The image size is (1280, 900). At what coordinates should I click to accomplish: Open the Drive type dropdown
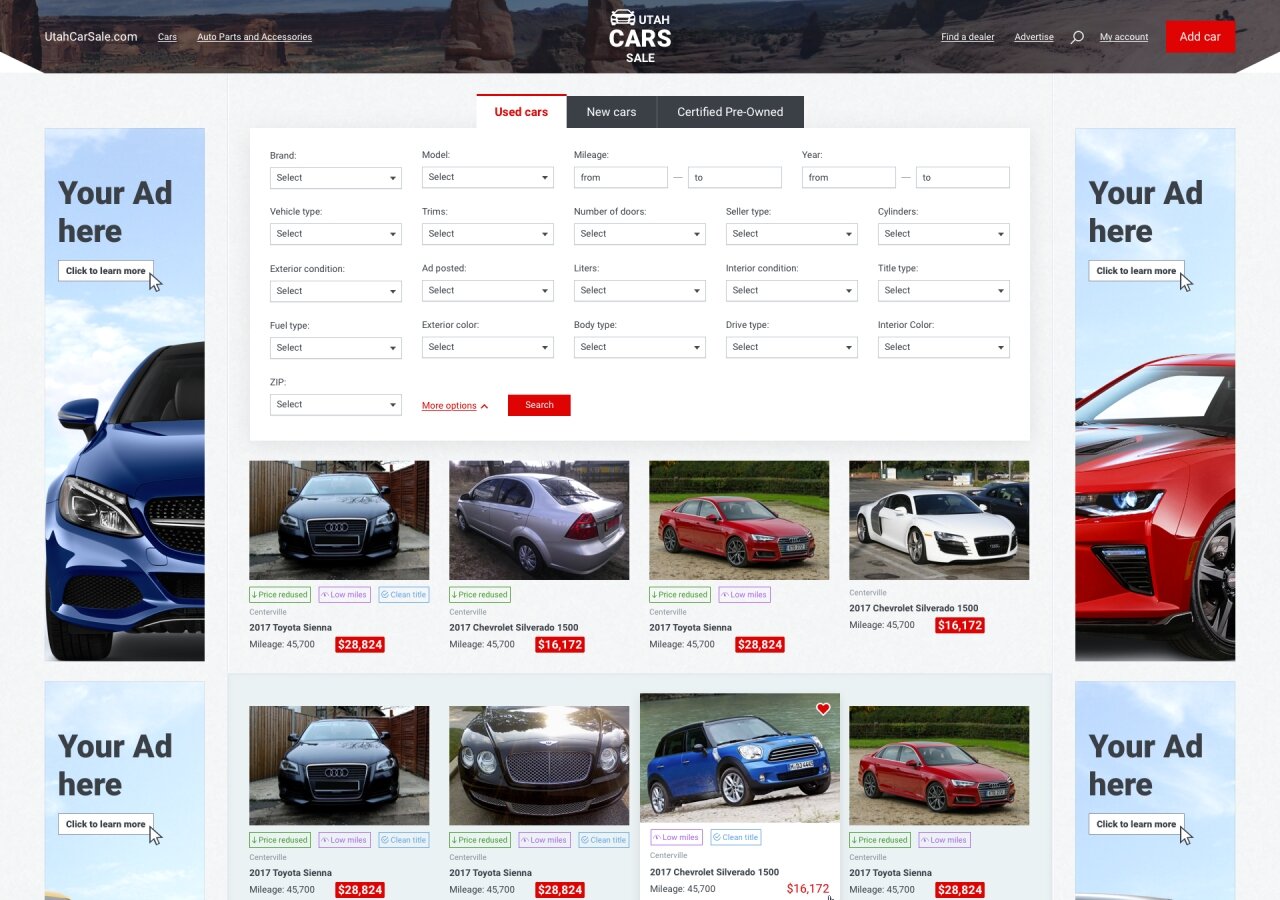(792, 348)
